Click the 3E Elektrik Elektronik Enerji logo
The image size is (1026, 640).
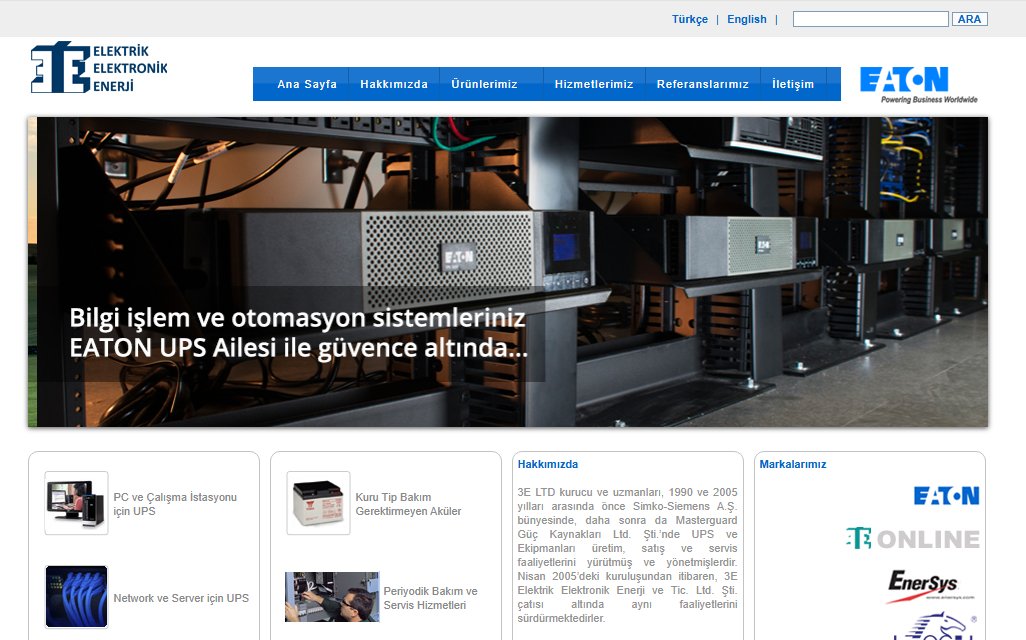[x=99, y=67]
